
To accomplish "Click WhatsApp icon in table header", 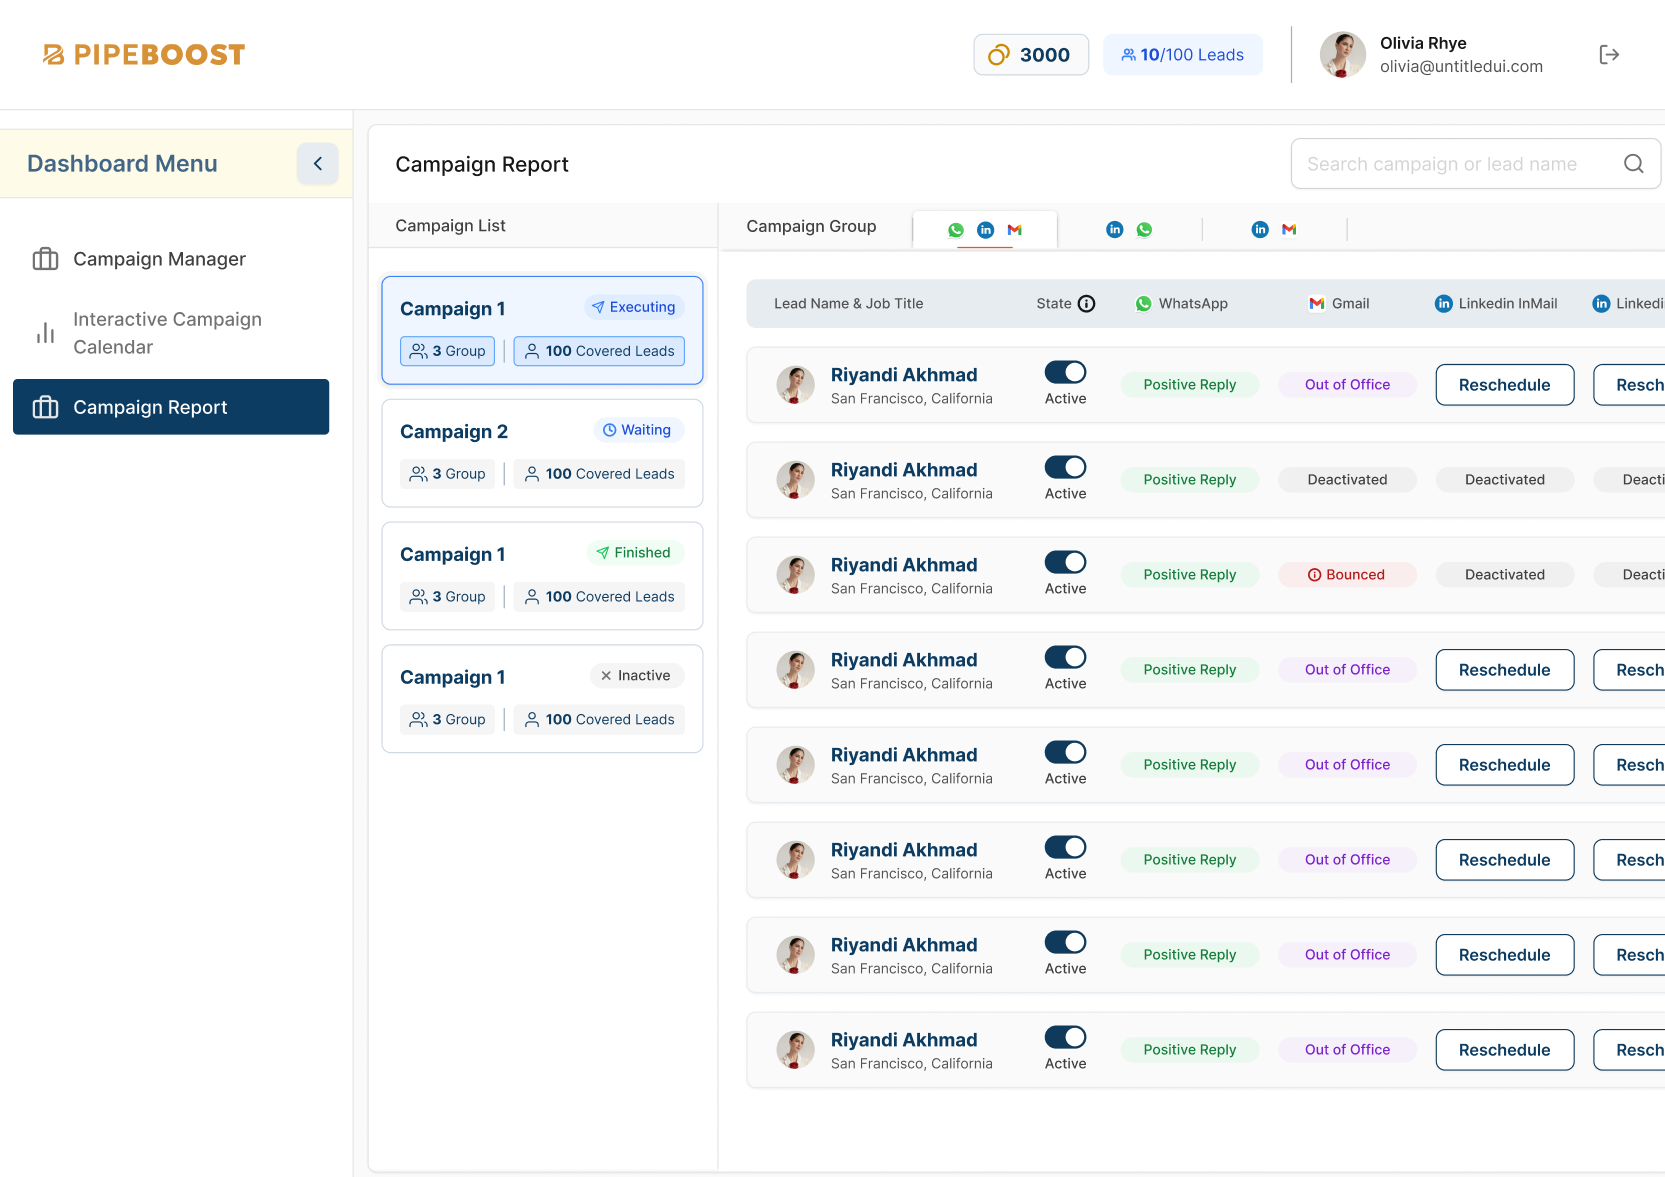I will tap(1144, 304).
